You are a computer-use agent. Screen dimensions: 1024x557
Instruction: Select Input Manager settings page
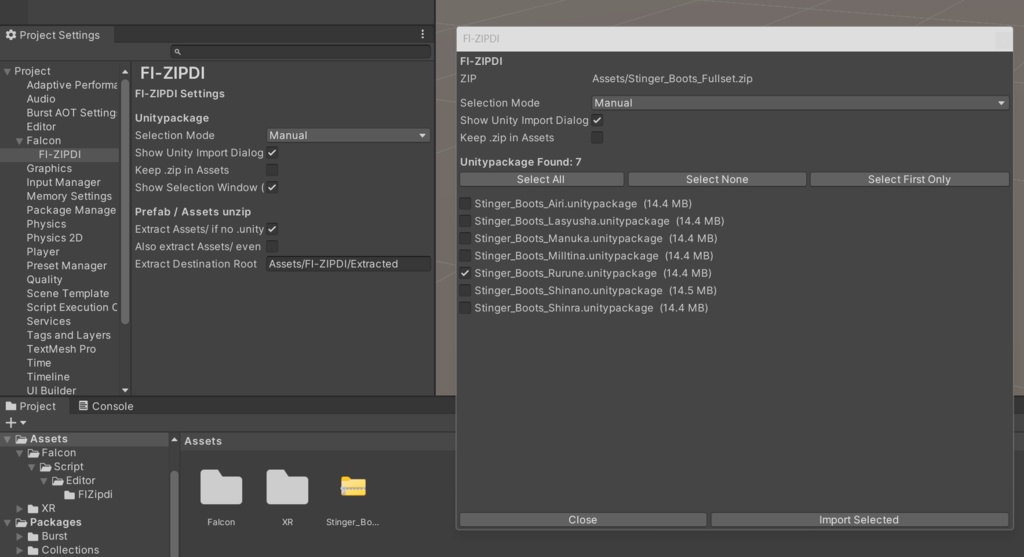(63, 182)
